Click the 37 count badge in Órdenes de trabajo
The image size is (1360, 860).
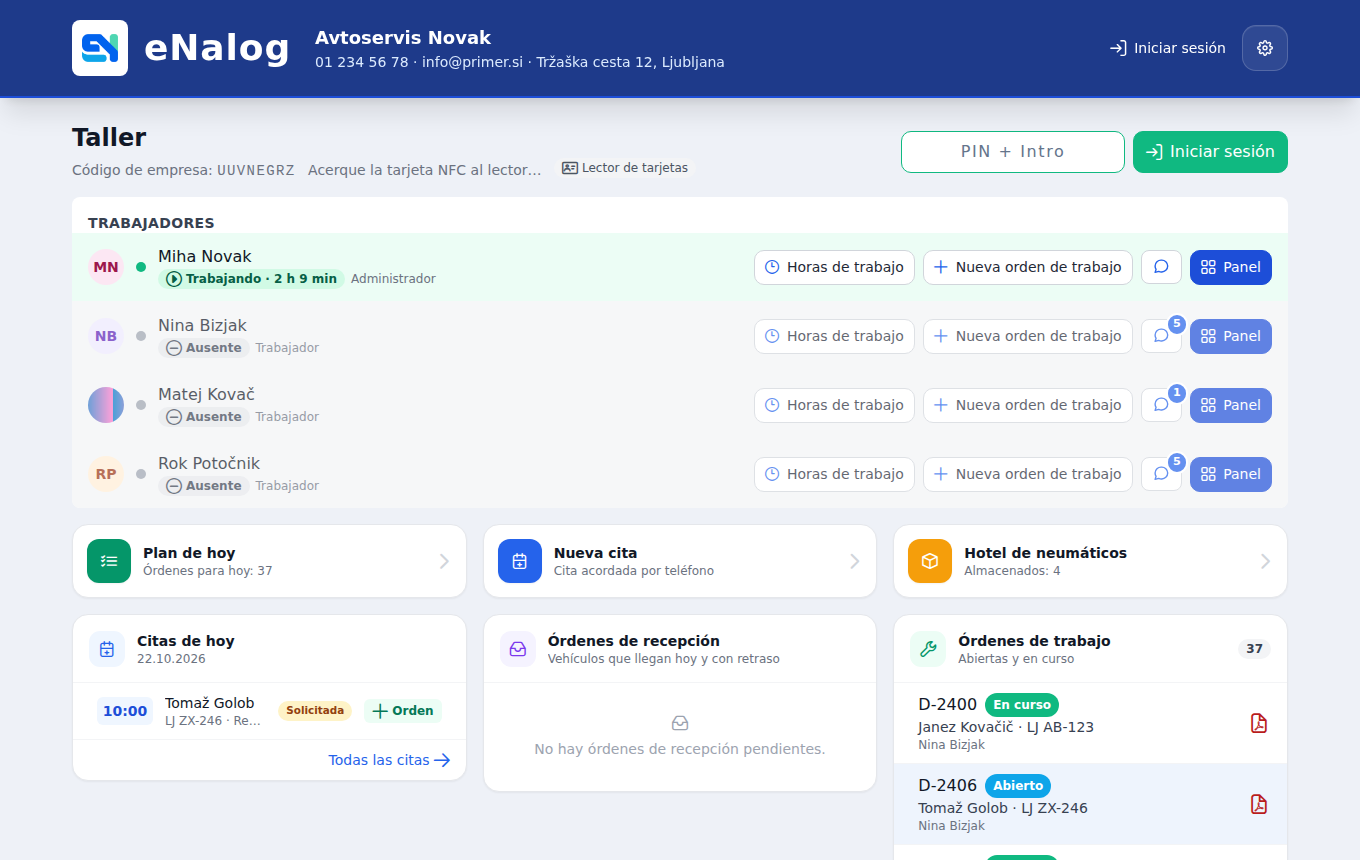1254,649
